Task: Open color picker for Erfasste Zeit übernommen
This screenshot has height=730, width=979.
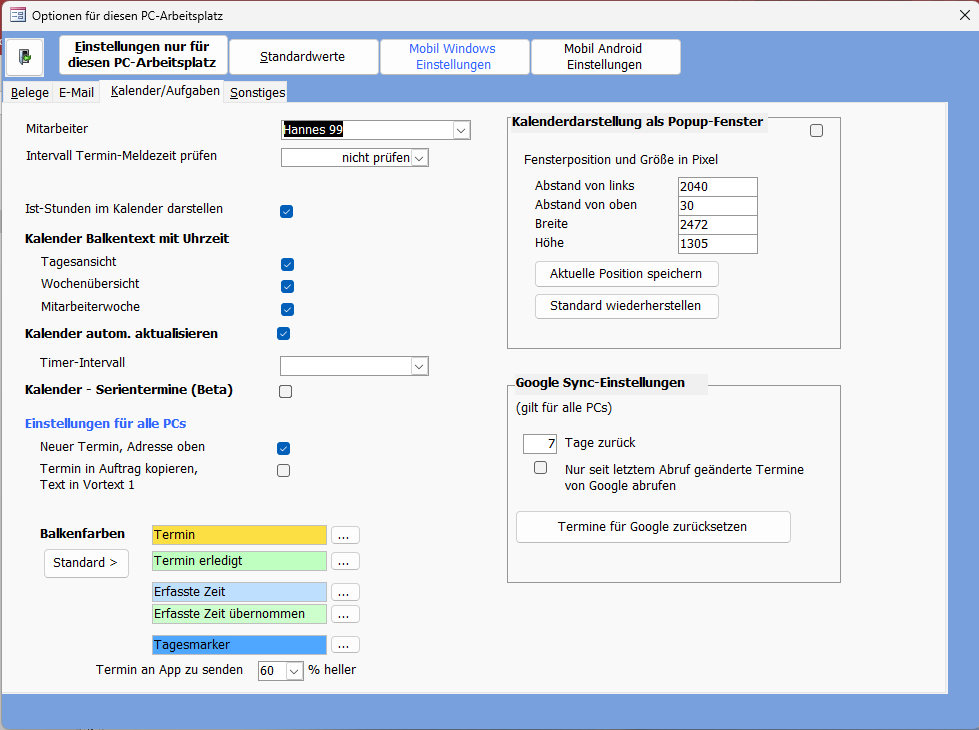Action: [345, 614]
